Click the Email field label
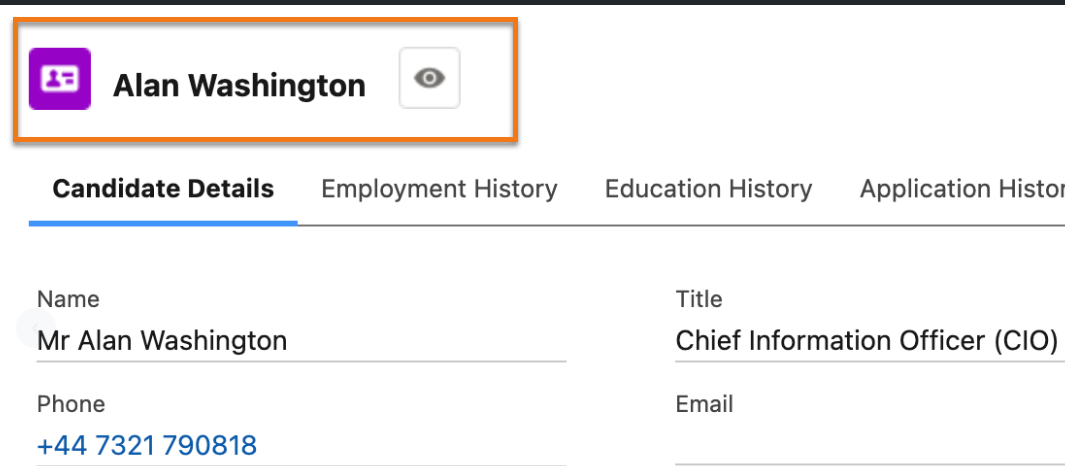 point(704,405)
